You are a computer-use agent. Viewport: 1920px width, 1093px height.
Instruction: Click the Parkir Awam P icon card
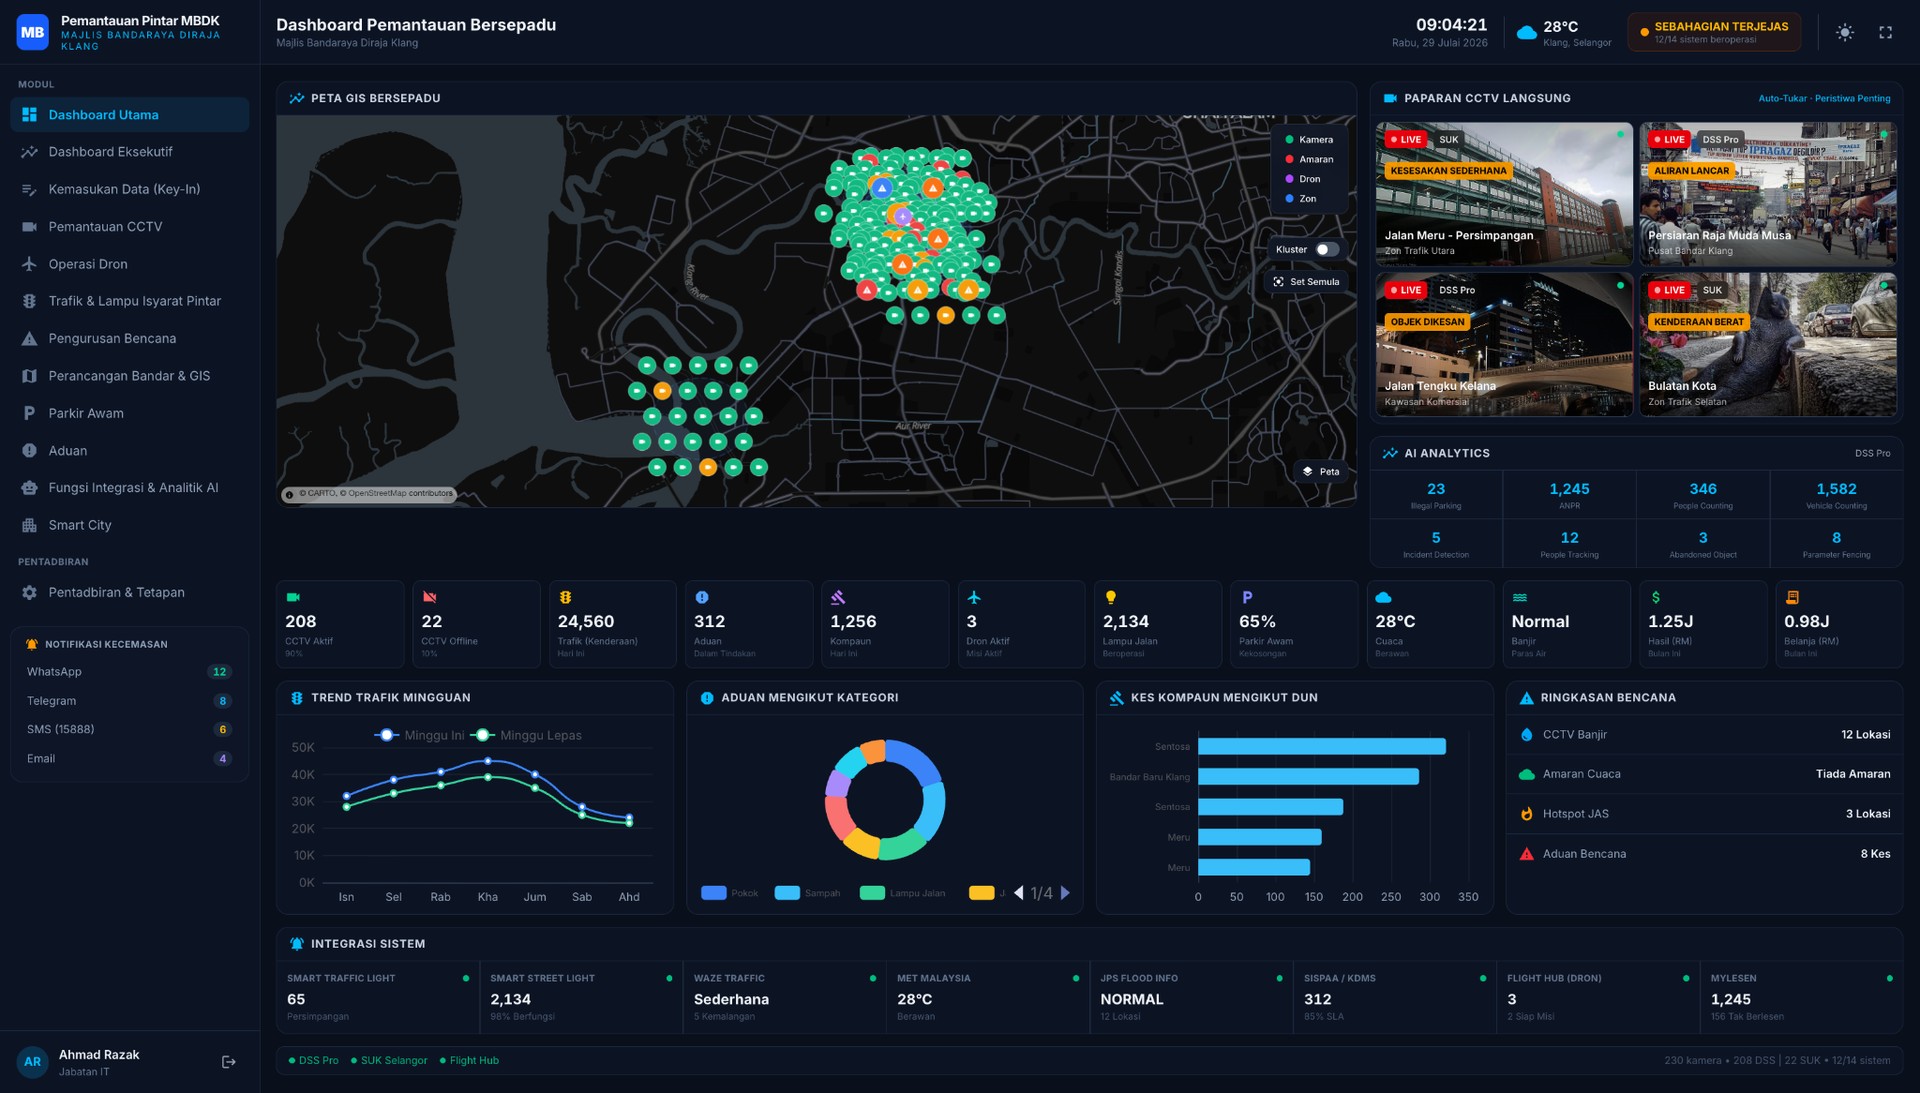point(1293,624)
